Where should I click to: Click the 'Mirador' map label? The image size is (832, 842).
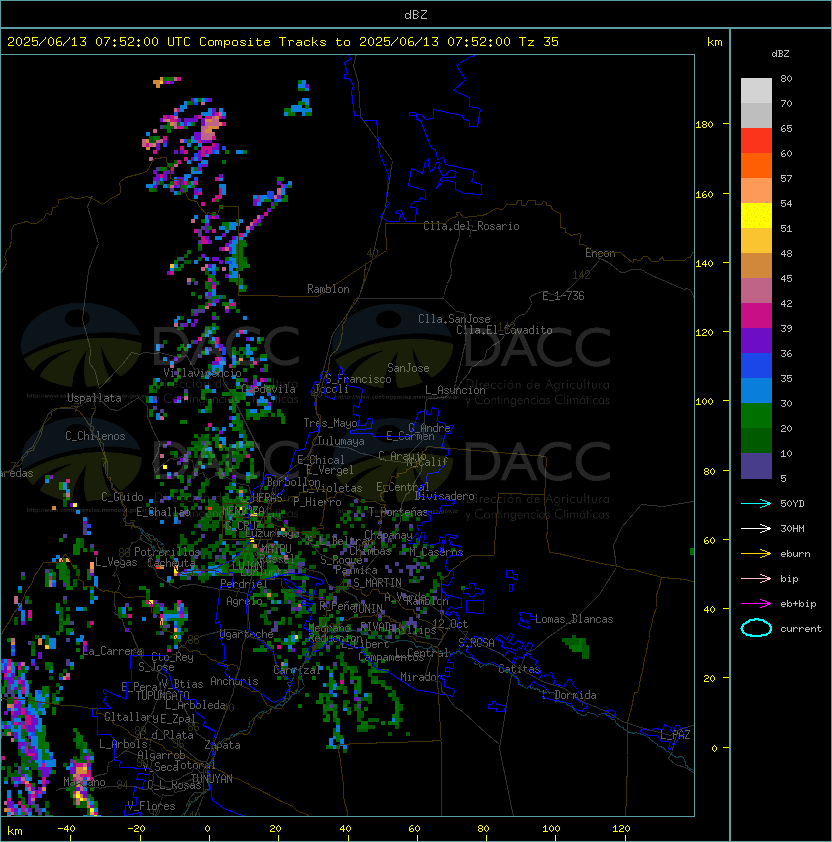pos(422,677)
